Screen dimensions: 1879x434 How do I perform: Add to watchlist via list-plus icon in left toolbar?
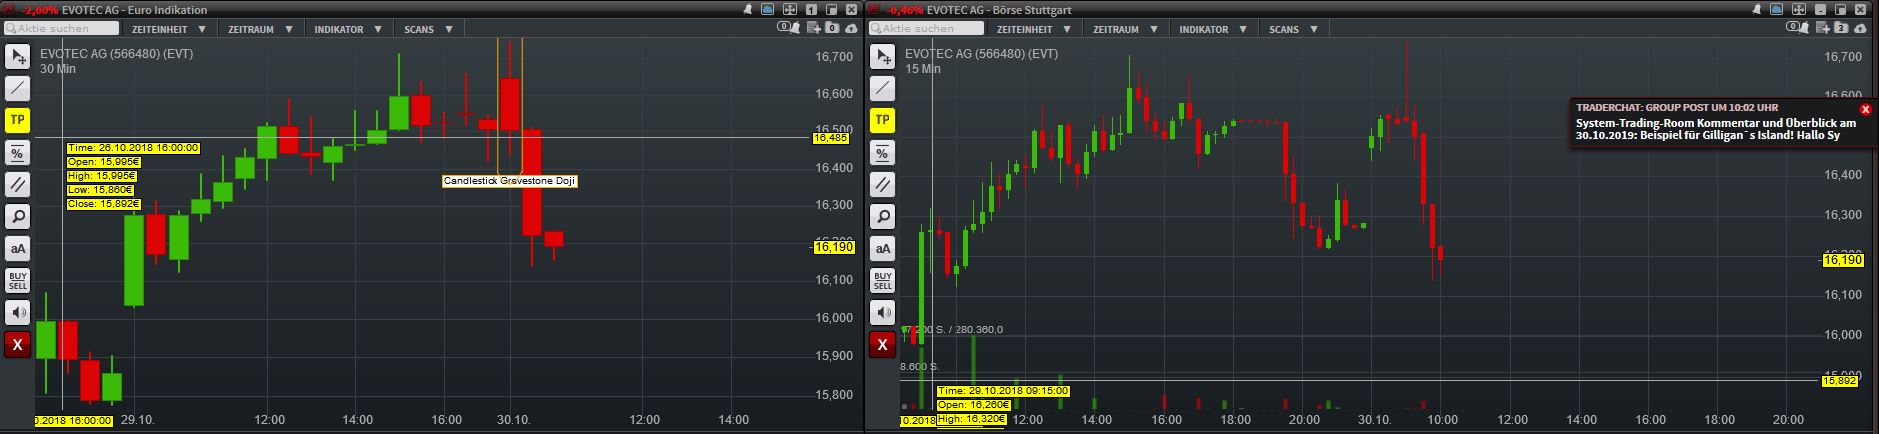click(814, 27)
